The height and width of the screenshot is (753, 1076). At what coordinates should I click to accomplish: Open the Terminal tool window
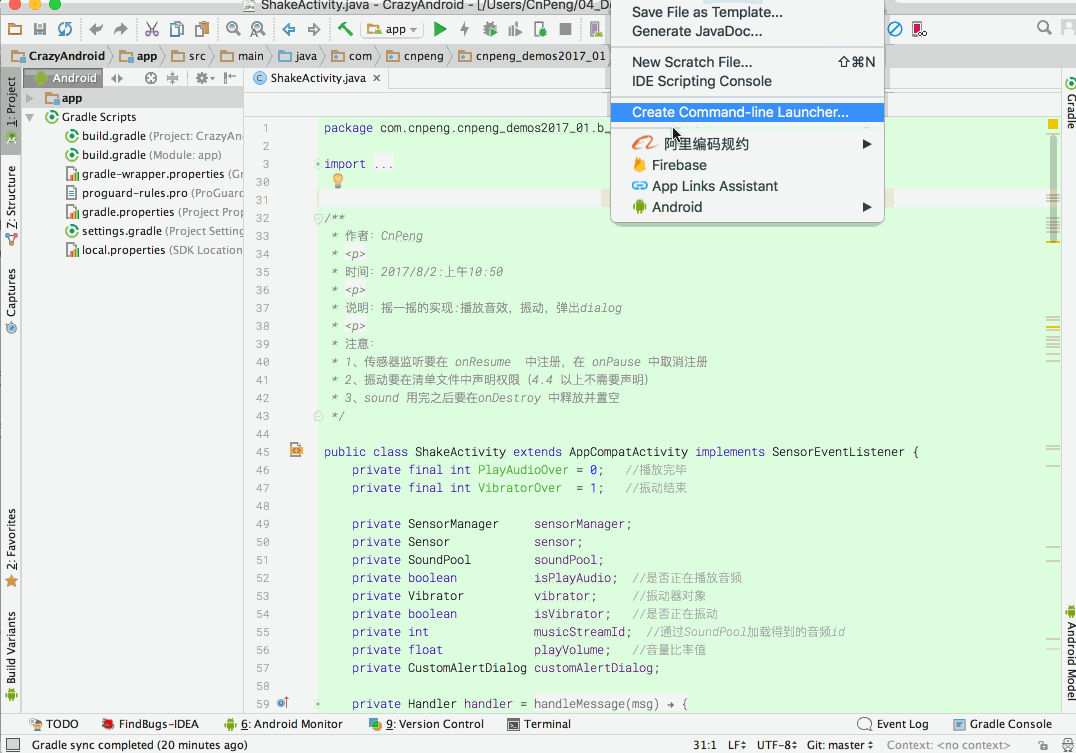tap(539, 724)
